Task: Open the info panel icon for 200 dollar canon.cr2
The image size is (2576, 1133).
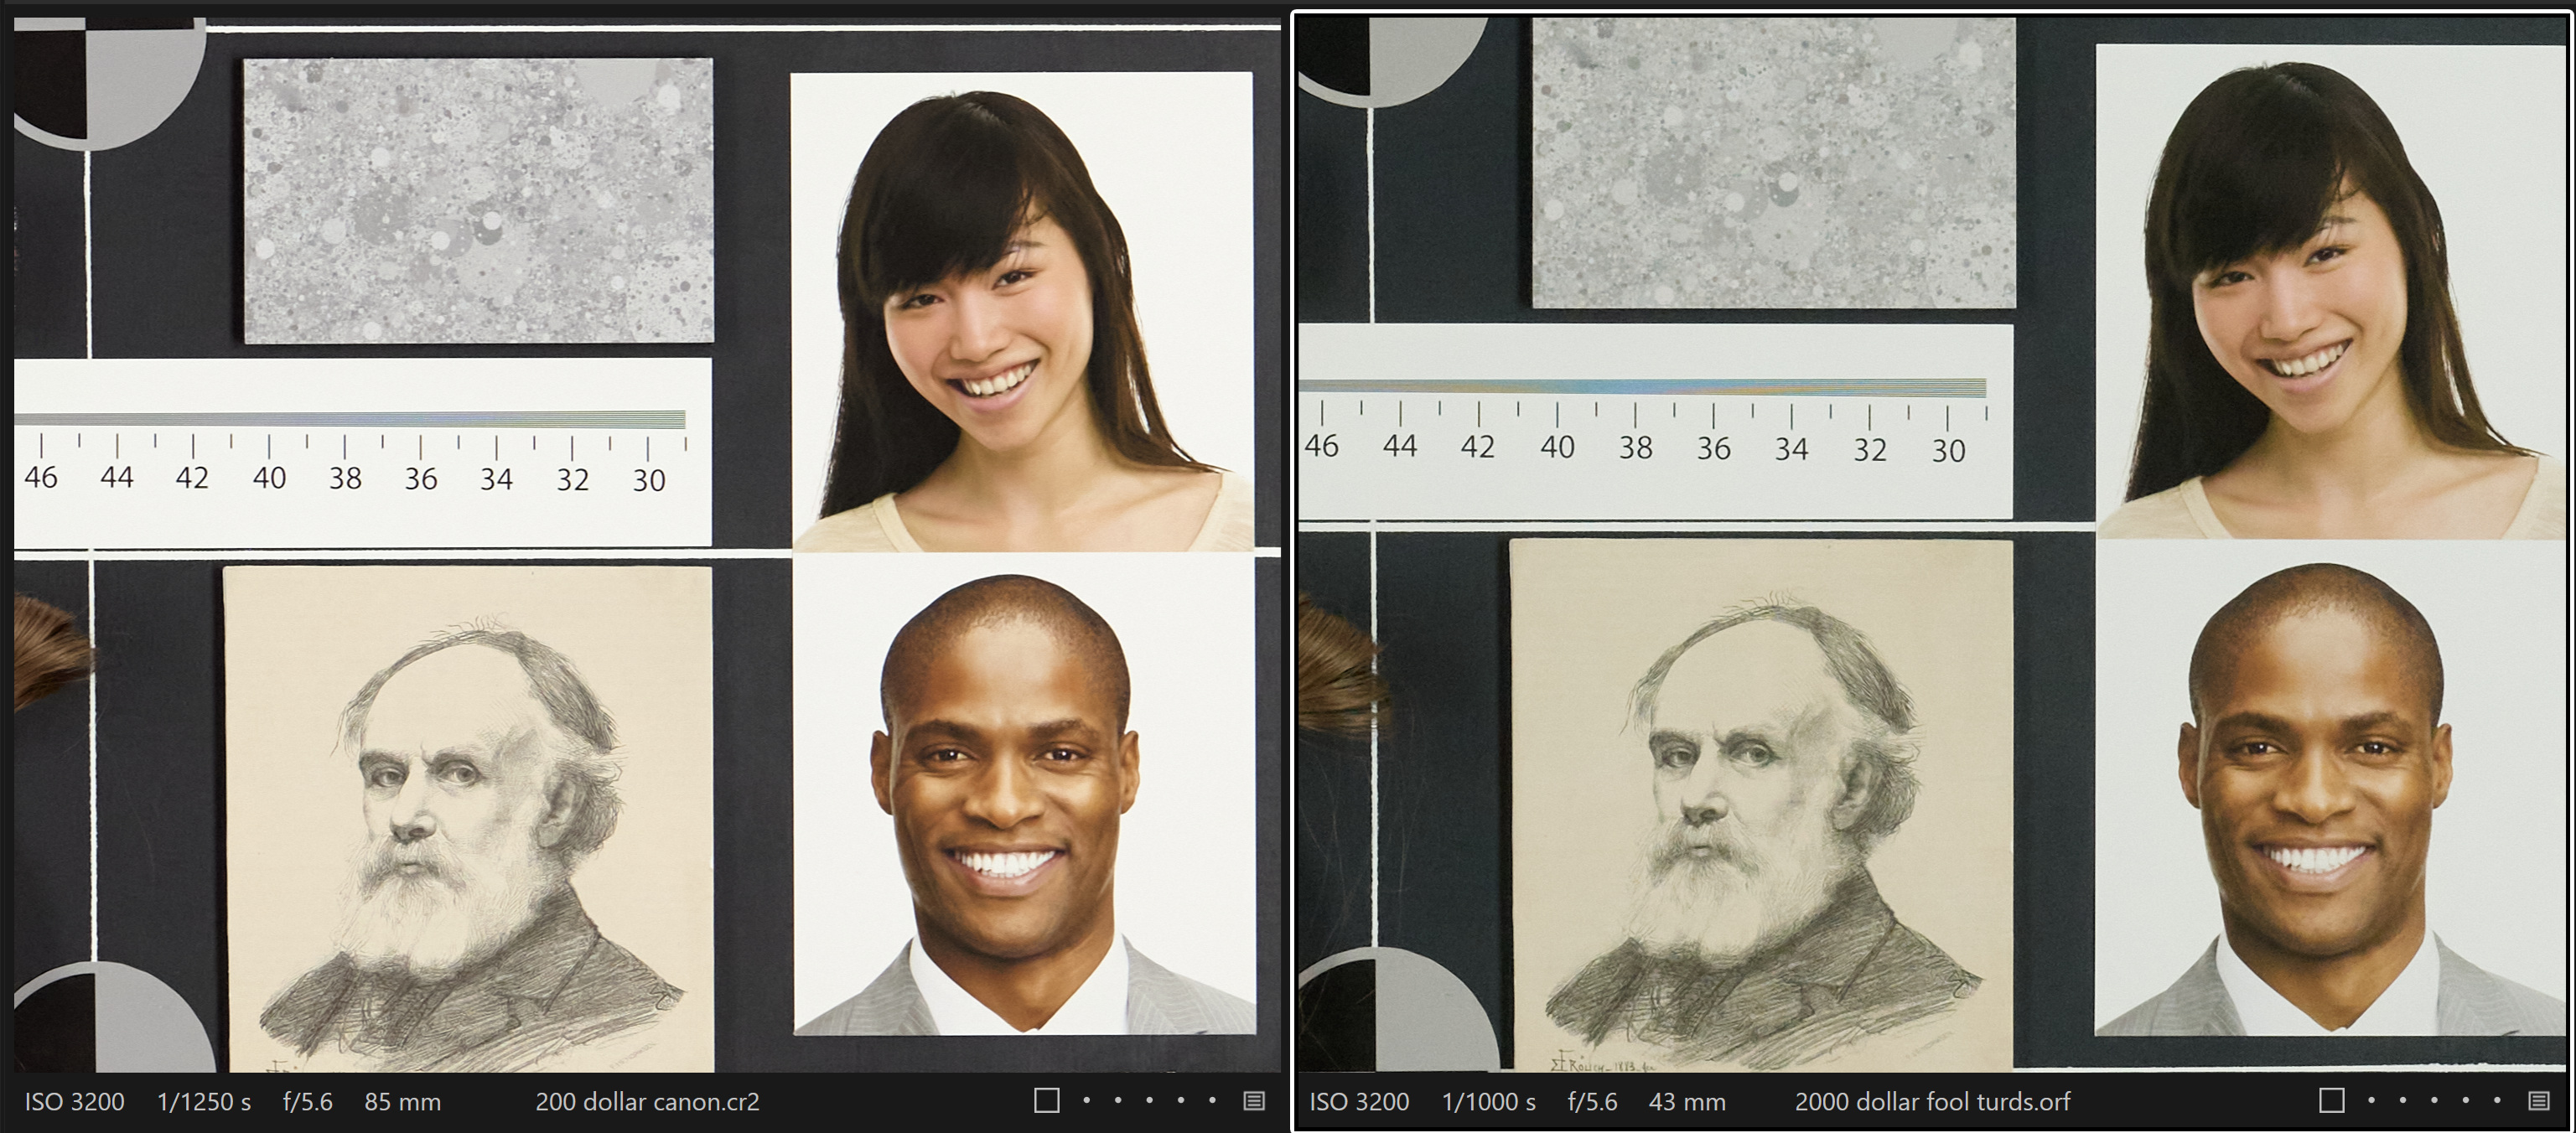Action: tap(1253, 1101)
